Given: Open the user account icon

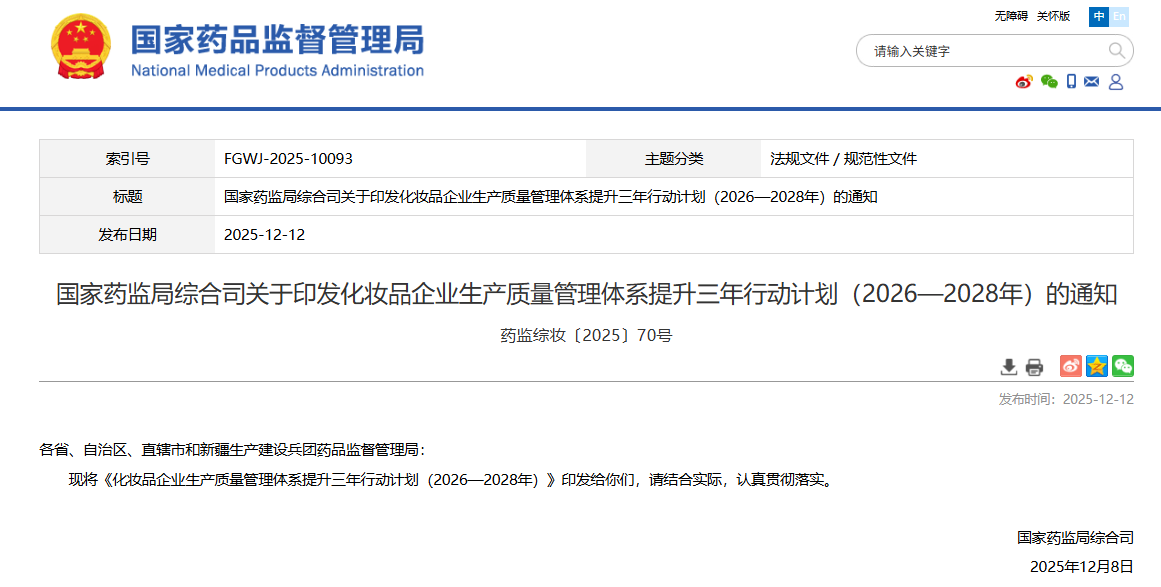Looking at the screenshot, I should (1116, 82).
